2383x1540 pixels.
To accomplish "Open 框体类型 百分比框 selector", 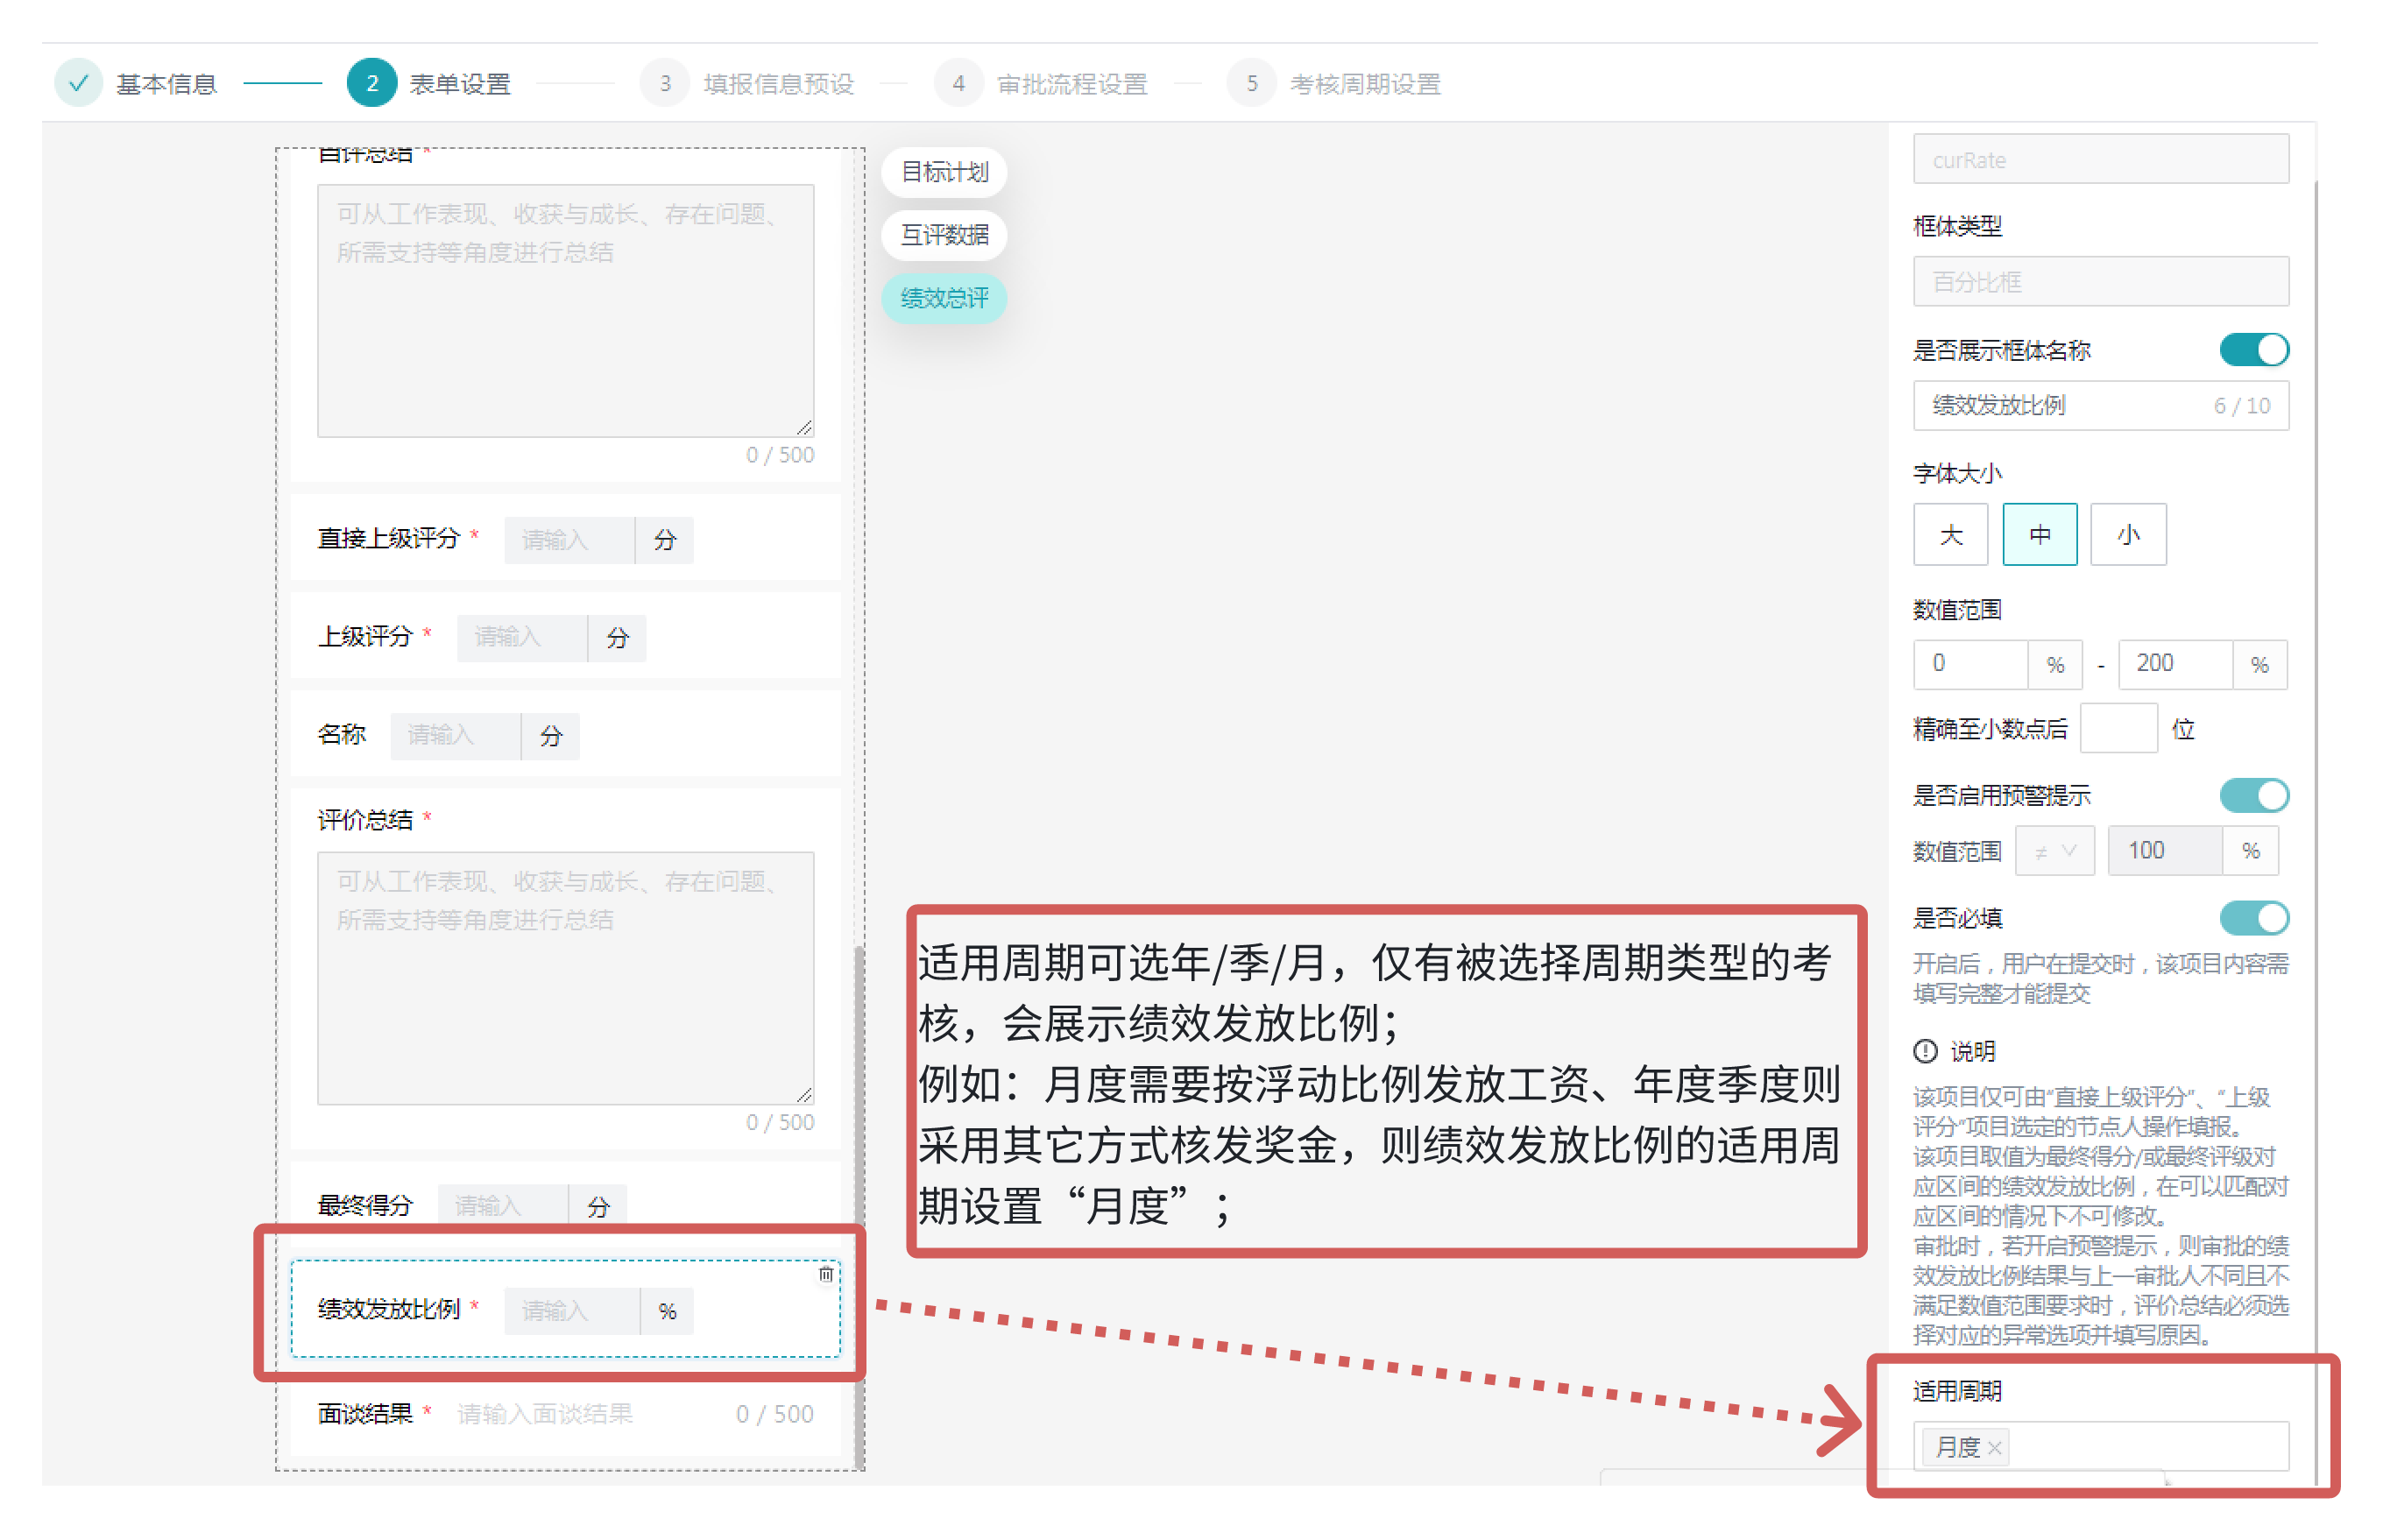I will click(x=2100, y=282).
